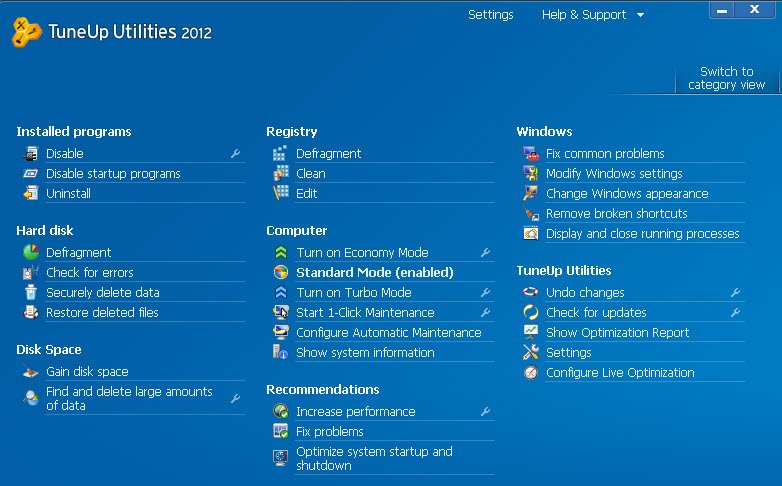Click the Undo changes lifebuoy icon
Screen dimensions: 782x486
coord(530,291)
